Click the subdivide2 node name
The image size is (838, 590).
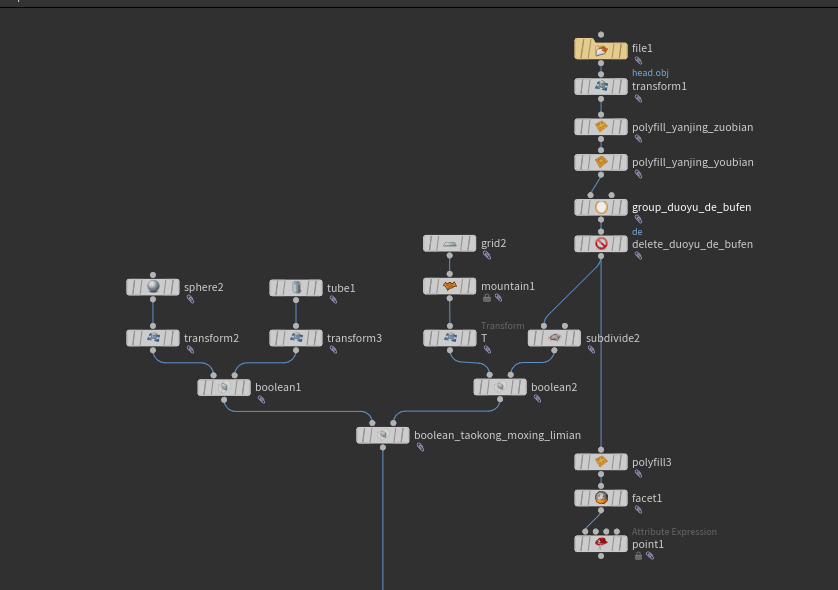click(x=612, y=338)
